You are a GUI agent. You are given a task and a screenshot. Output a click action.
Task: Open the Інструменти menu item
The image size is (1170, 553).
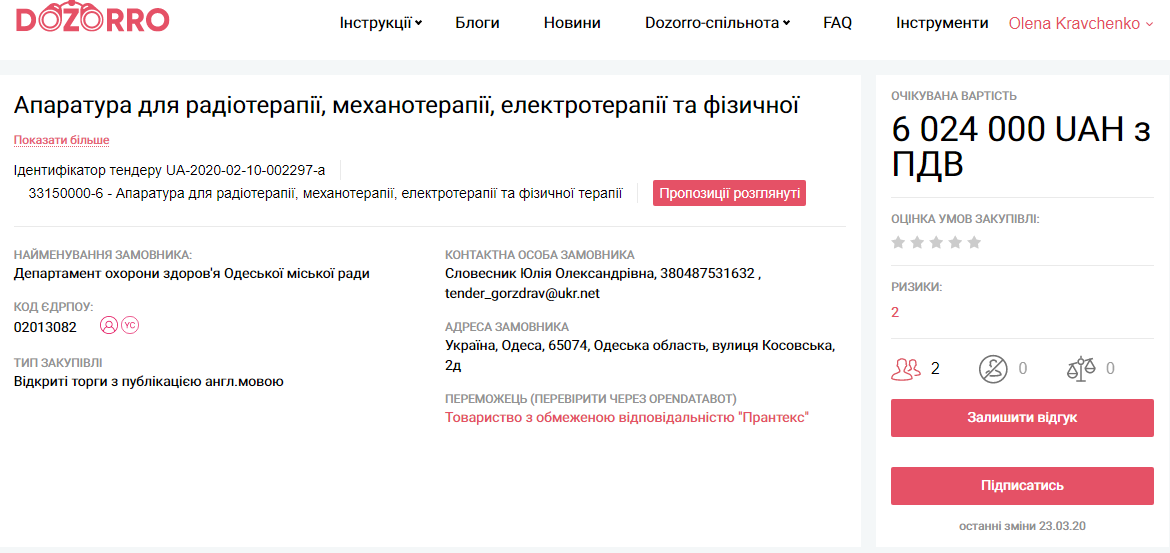tap(942, 23)
